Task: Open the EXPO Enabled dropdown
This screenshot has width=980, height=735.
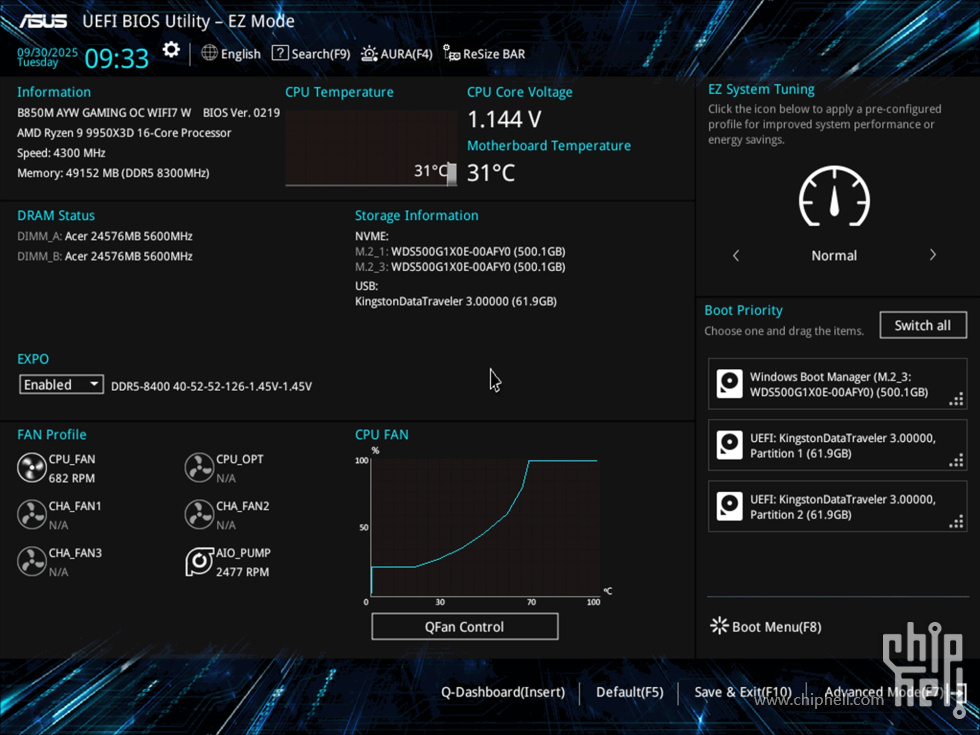Action: coord(61,384)
